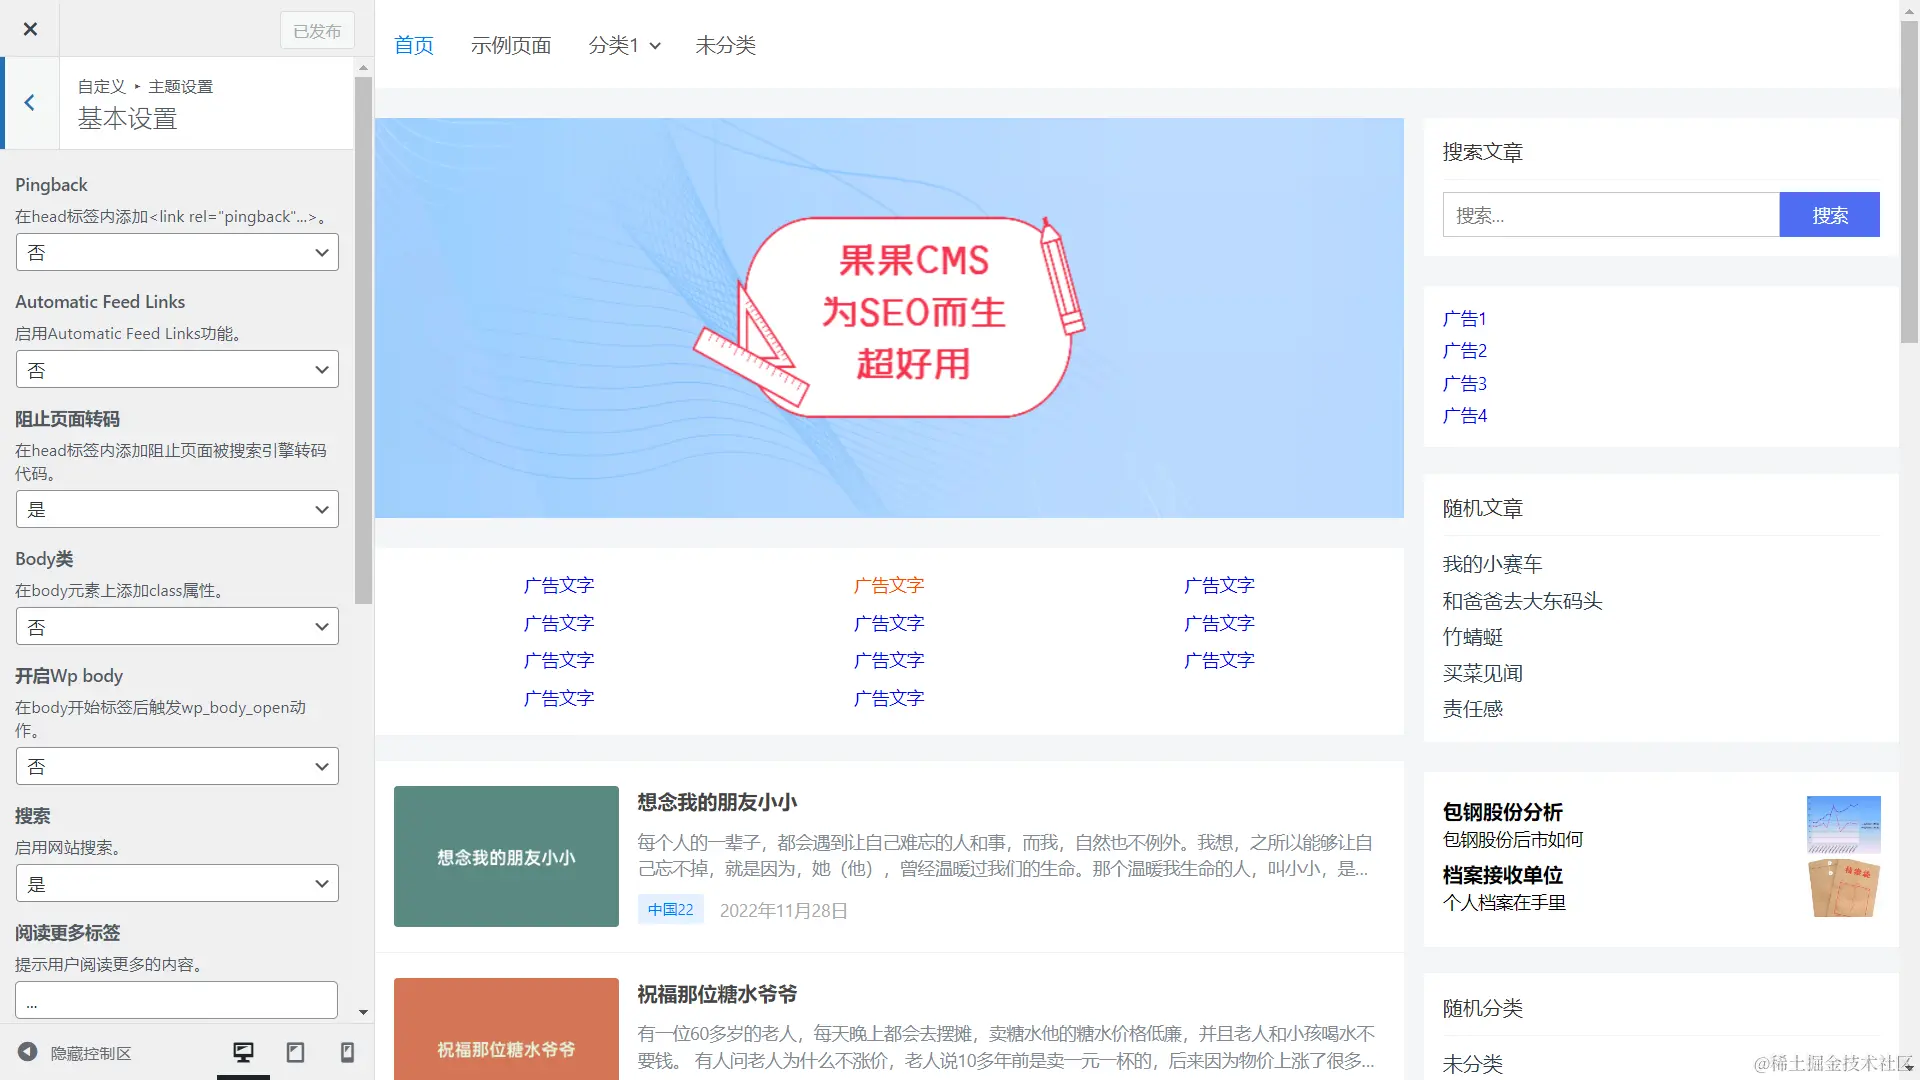Hide controls with the collapse arrow icon

(x=28, y=1052)
